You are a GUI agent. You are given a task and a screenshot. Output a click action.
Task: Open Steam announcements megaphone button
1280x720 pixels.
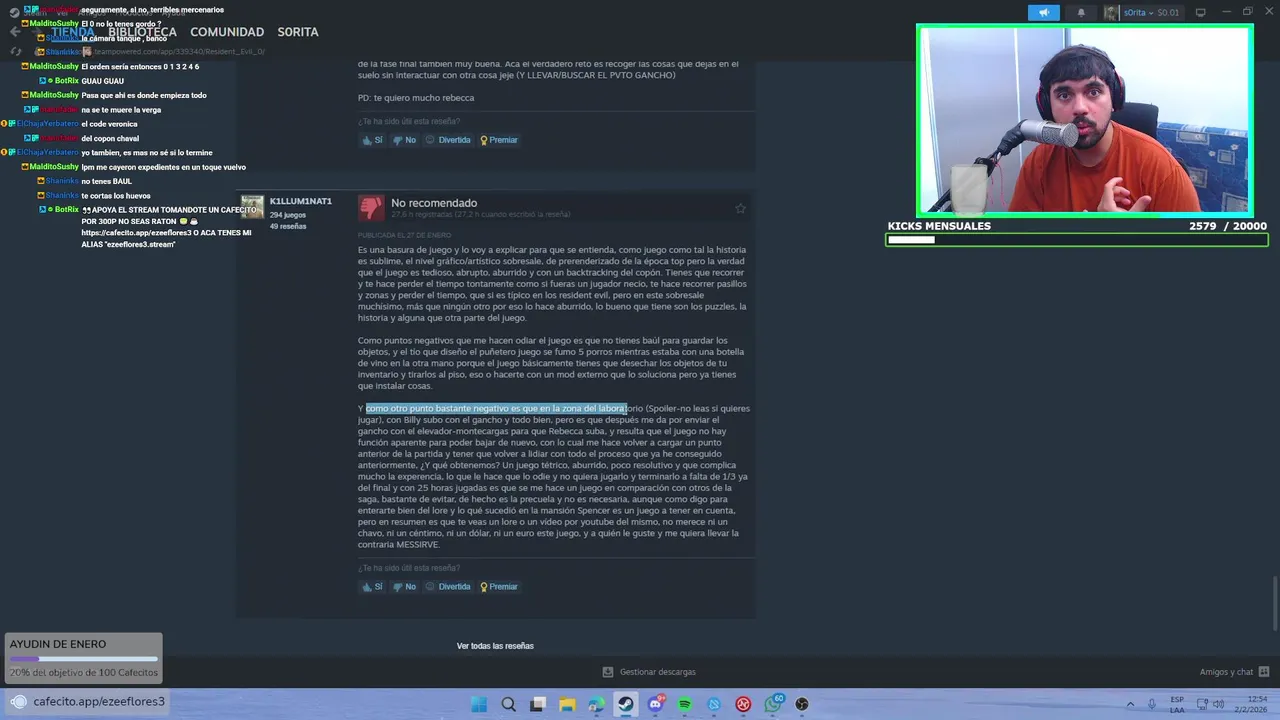pyautogui.click(x=1043, y=12)
